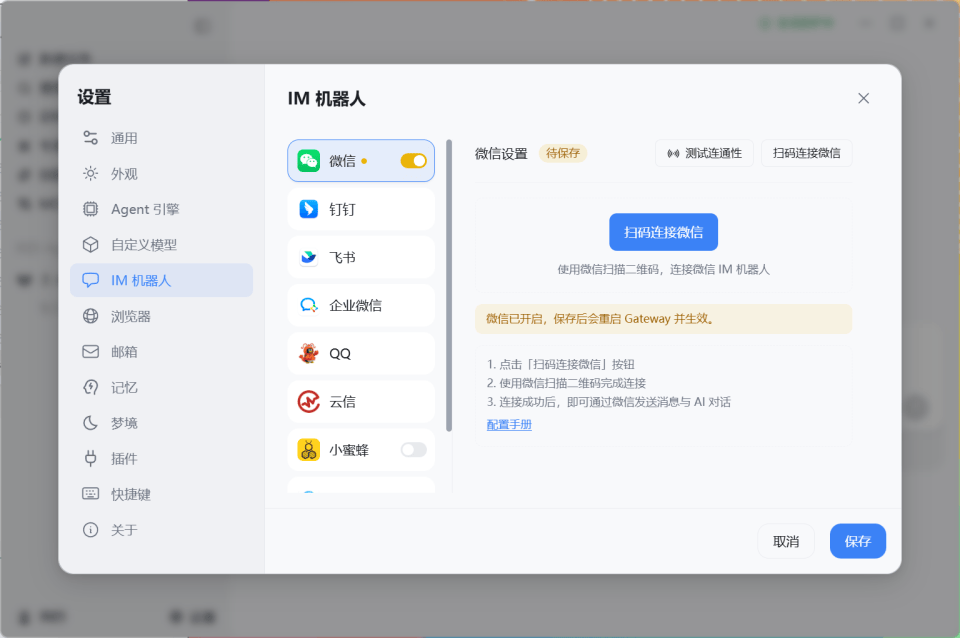Click the 快捷键 keyboard icon
This screenshot has height=638, width=960.
(91, 494)
